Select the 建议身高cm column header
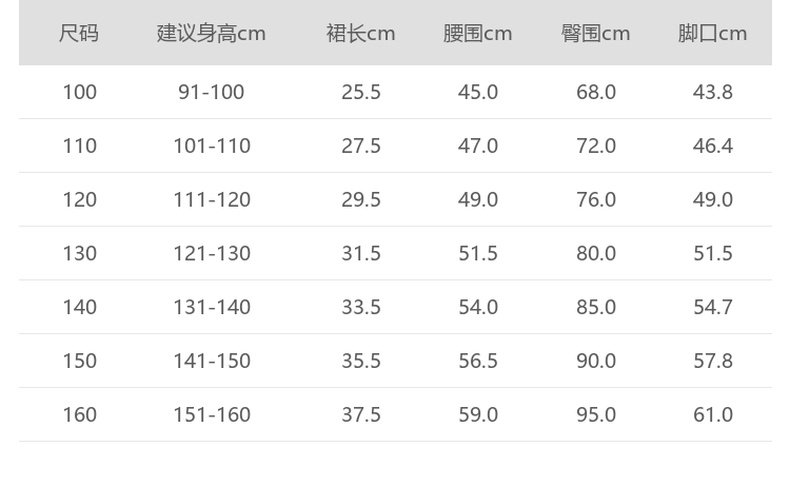 click(211, 33)
